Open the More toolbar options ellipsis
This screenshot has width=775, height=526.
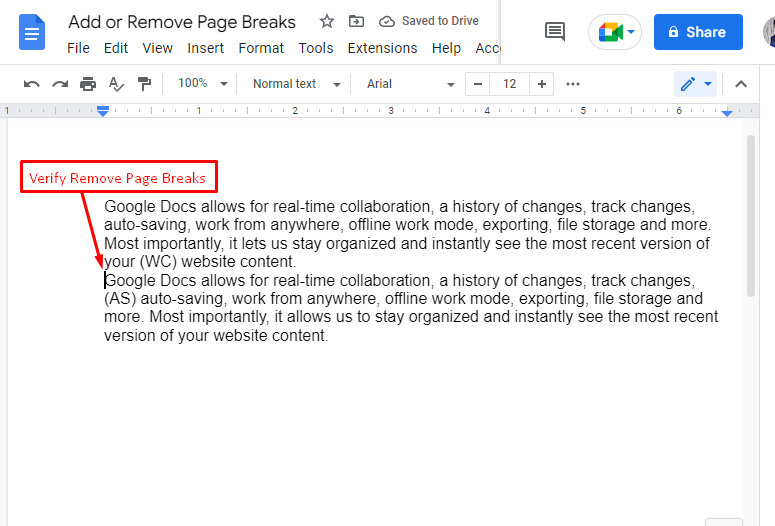pyautogui.click(x=573, y=84)
